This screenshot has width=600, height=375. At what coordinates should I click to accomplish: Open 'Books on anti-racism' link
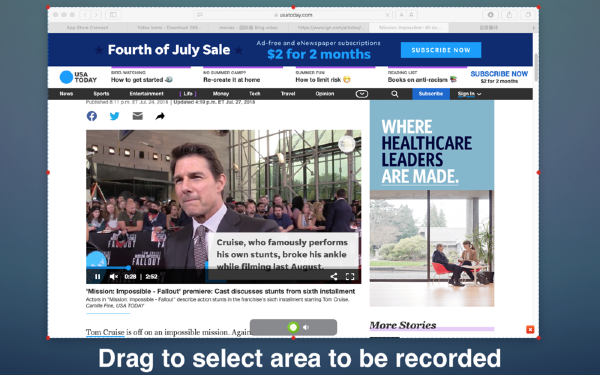[x=422, y=80]
